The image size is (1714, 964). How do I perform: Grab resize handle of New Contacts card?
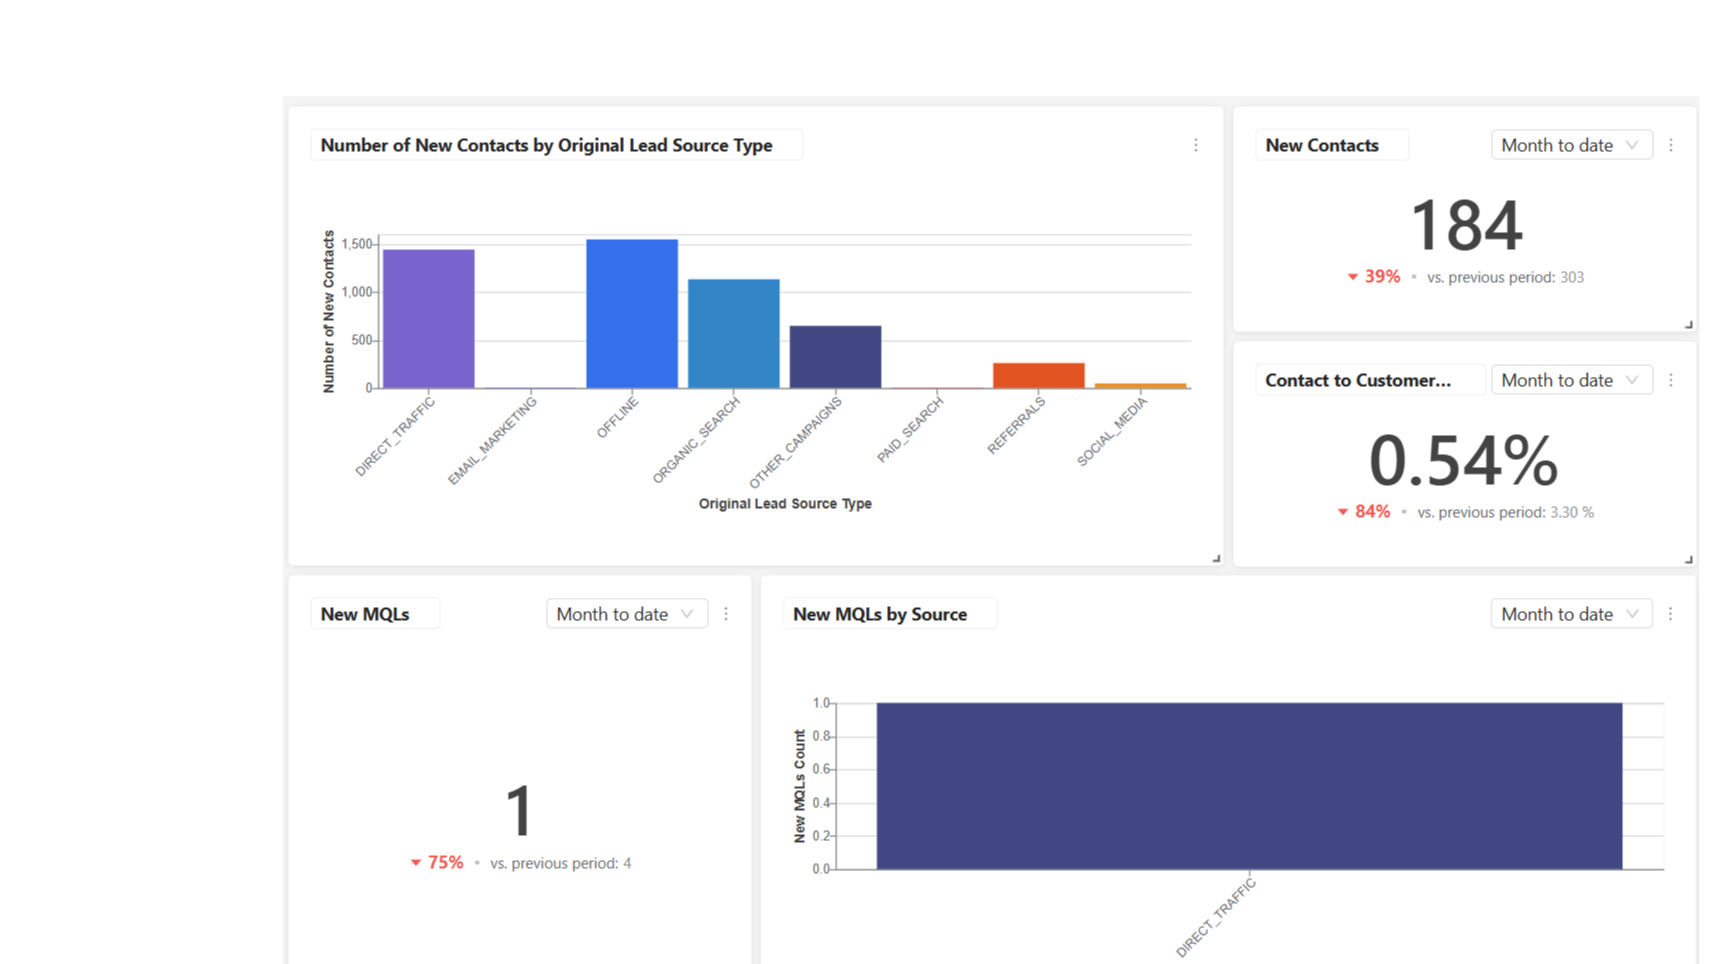pyautogui.click(x=1688, y=325)
